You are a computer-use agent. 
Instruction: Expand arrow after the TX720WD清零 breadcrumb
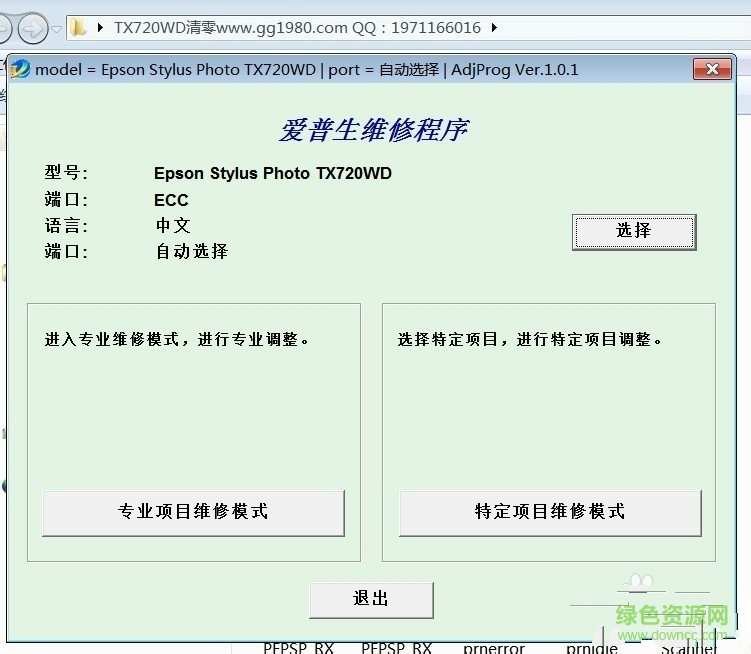[494, 28]
